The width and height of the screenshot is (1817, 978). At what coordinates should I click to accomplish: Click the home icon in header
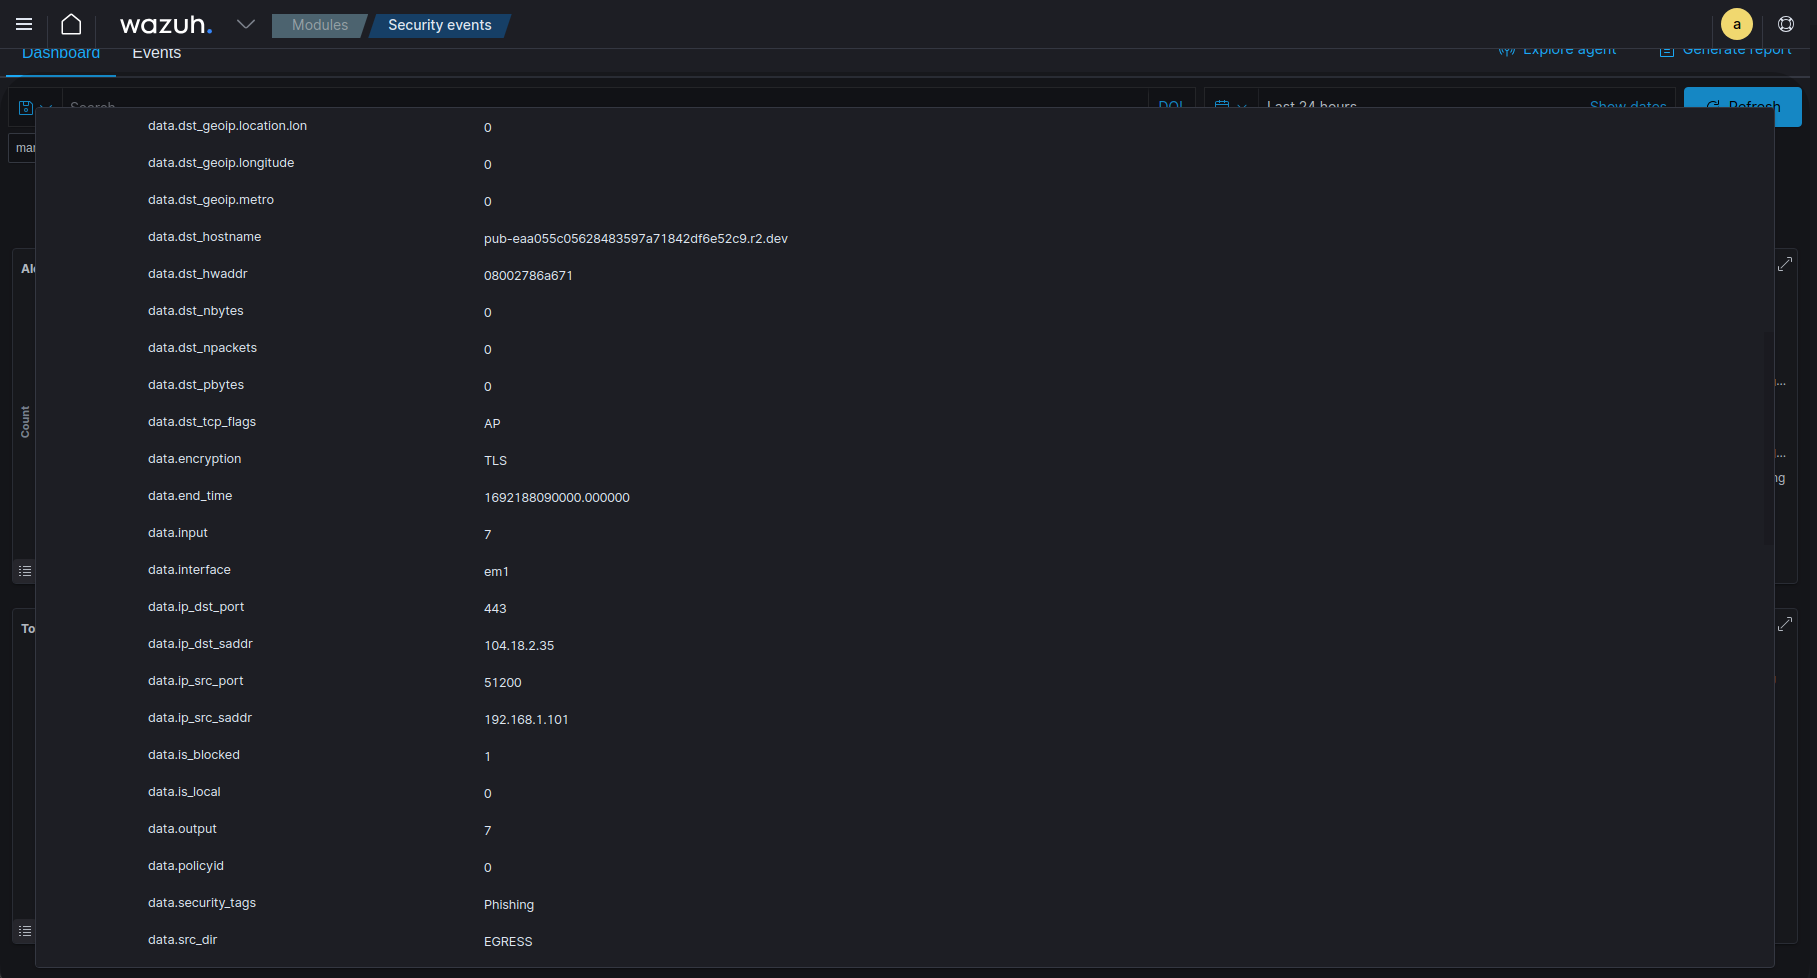[x=71, y=24]
